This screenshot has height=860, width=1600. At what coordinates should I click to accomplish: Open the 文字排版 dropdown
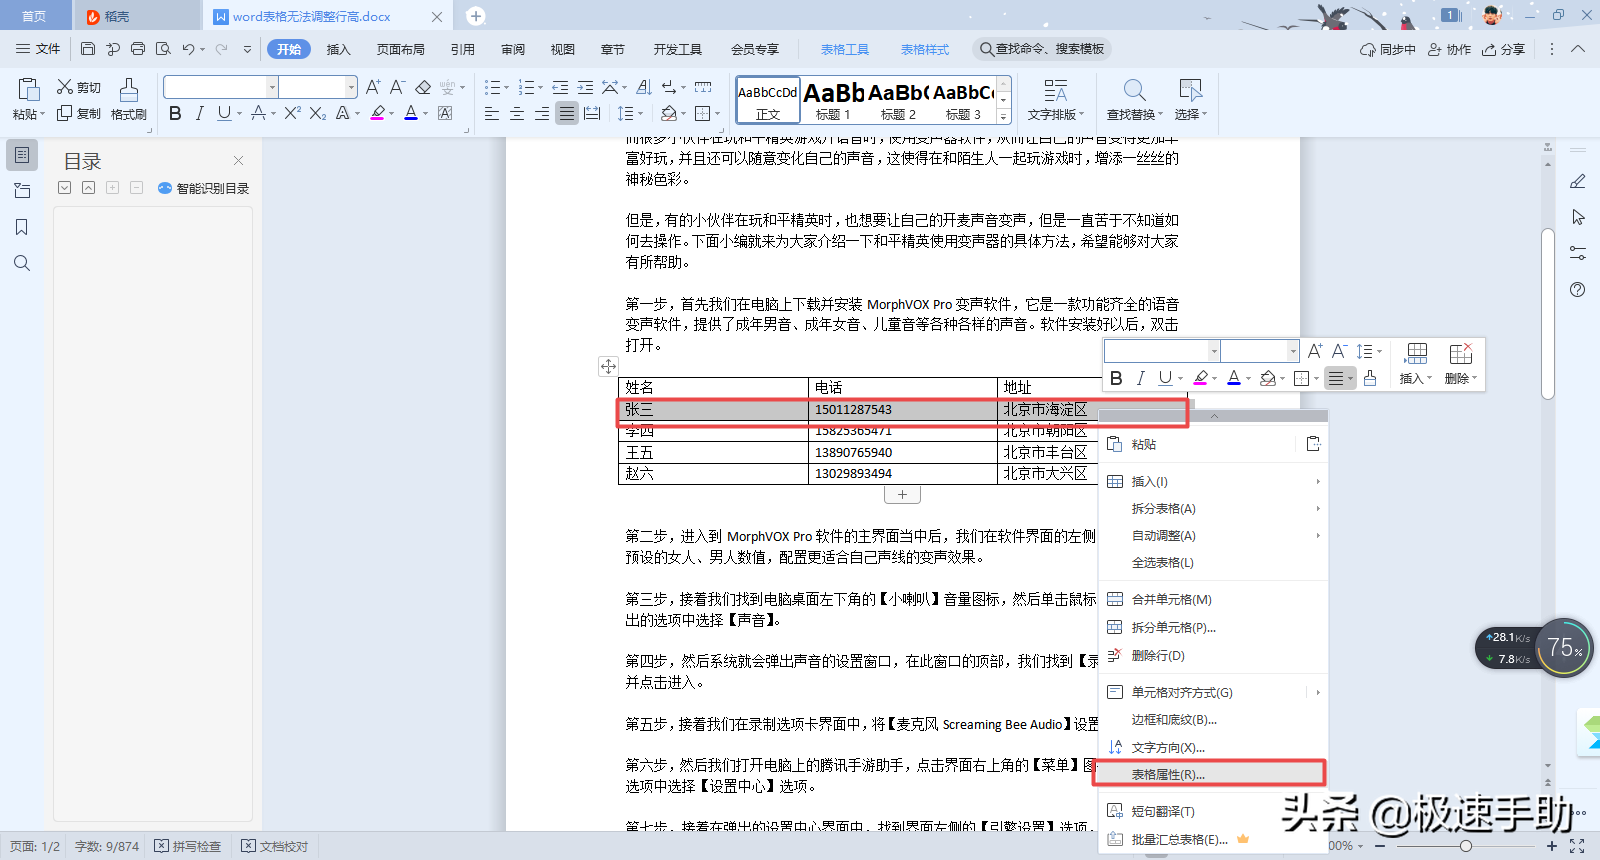[x=1056, y=114]
